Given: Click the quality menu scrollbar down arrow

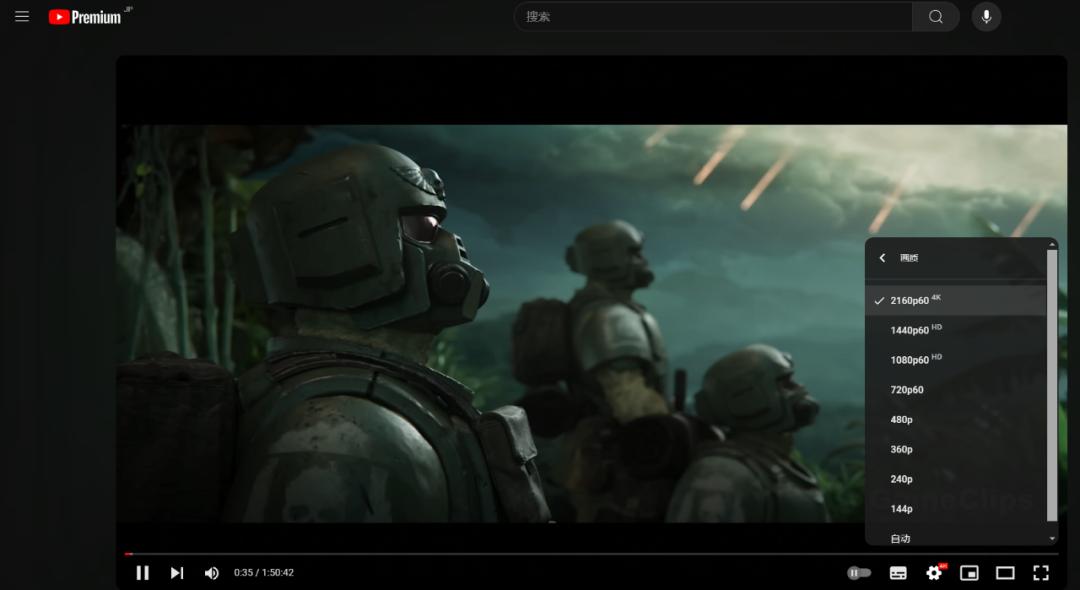Looking at the screenshot, I should [x=1052, y=538].
